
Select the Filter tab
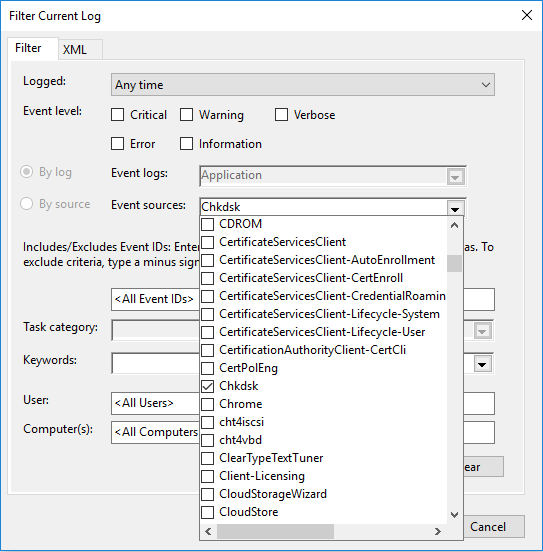click(x=28, y=48)
